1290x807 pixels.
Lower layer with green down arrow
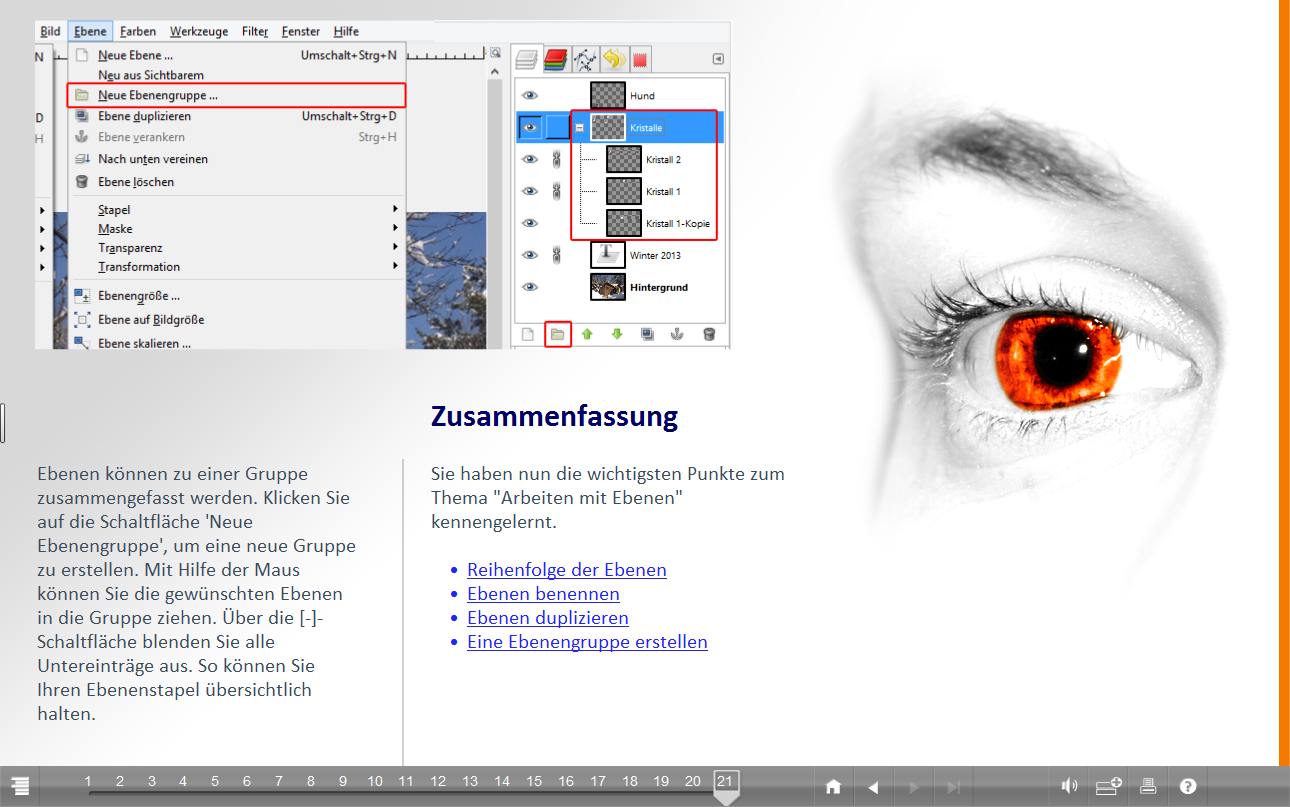pyautogui.click(x=617, y=334)
